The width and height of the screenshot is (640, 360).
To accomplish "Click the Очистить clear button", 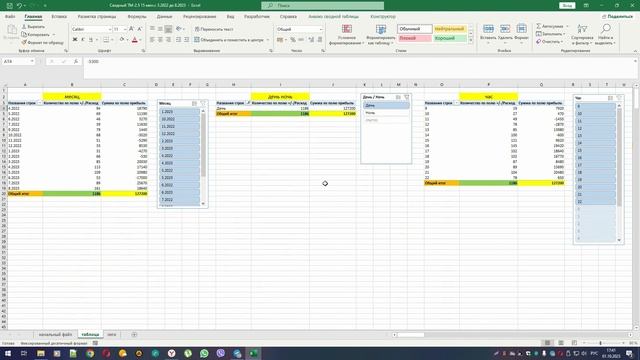I will click(x=548, y=42).
